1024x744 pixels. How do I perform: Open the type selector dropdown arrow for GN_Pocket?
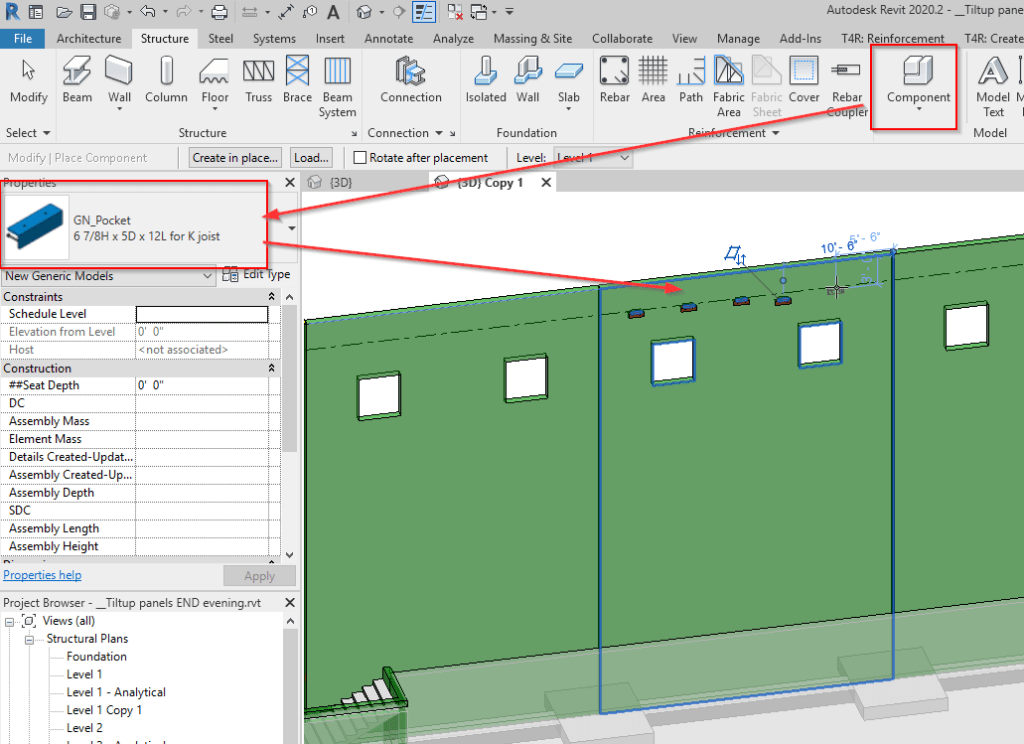pos(291,228)
